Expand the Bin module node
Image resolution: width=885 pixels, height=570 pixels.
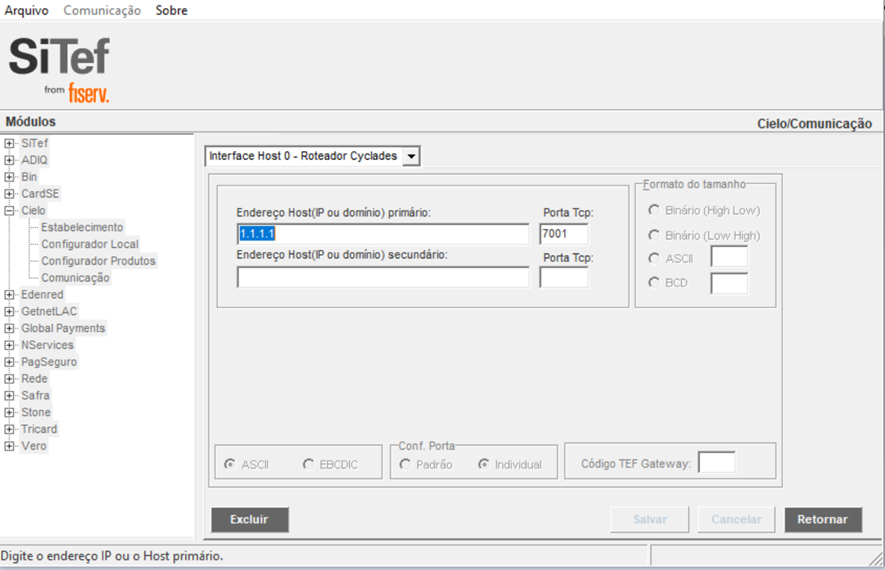pos(9,177)
